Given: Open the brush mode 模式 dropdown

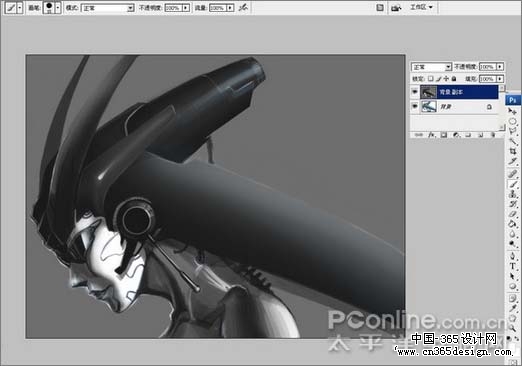Looking at the screenshot, I should (108, 8).
